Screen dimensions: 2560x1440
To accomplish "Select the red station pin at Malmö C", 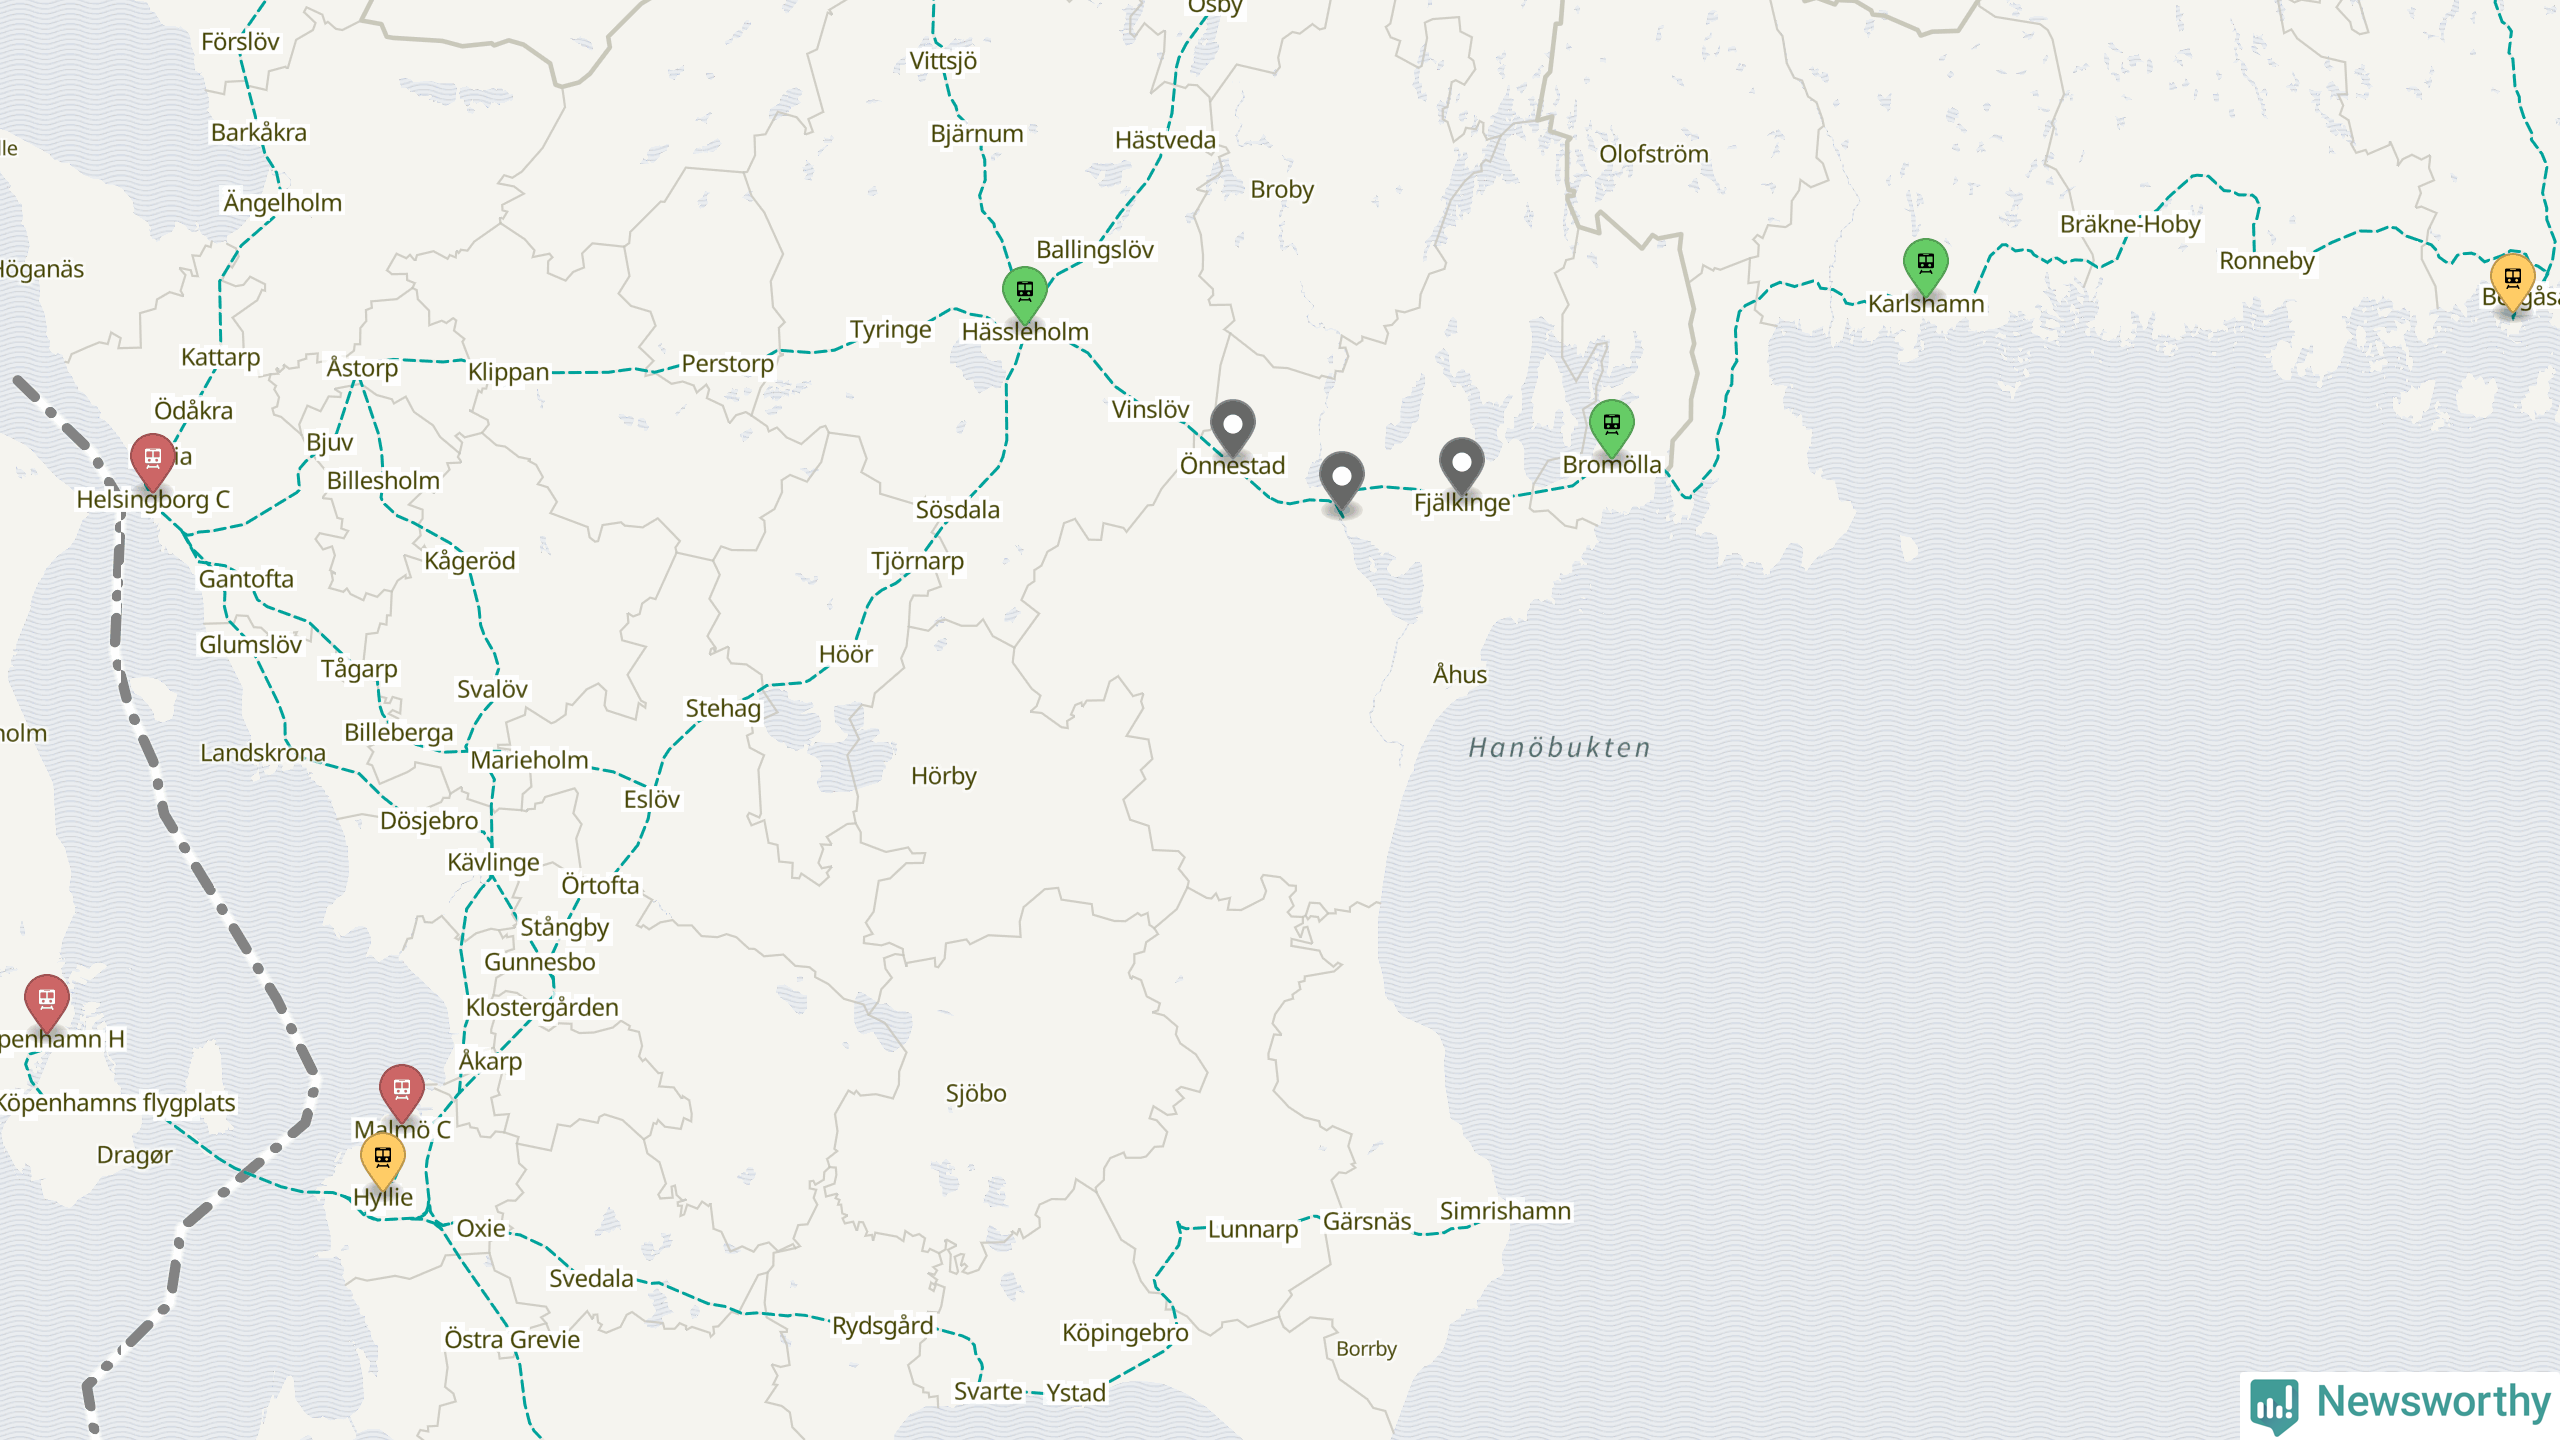I will (x=401, y=1091).
